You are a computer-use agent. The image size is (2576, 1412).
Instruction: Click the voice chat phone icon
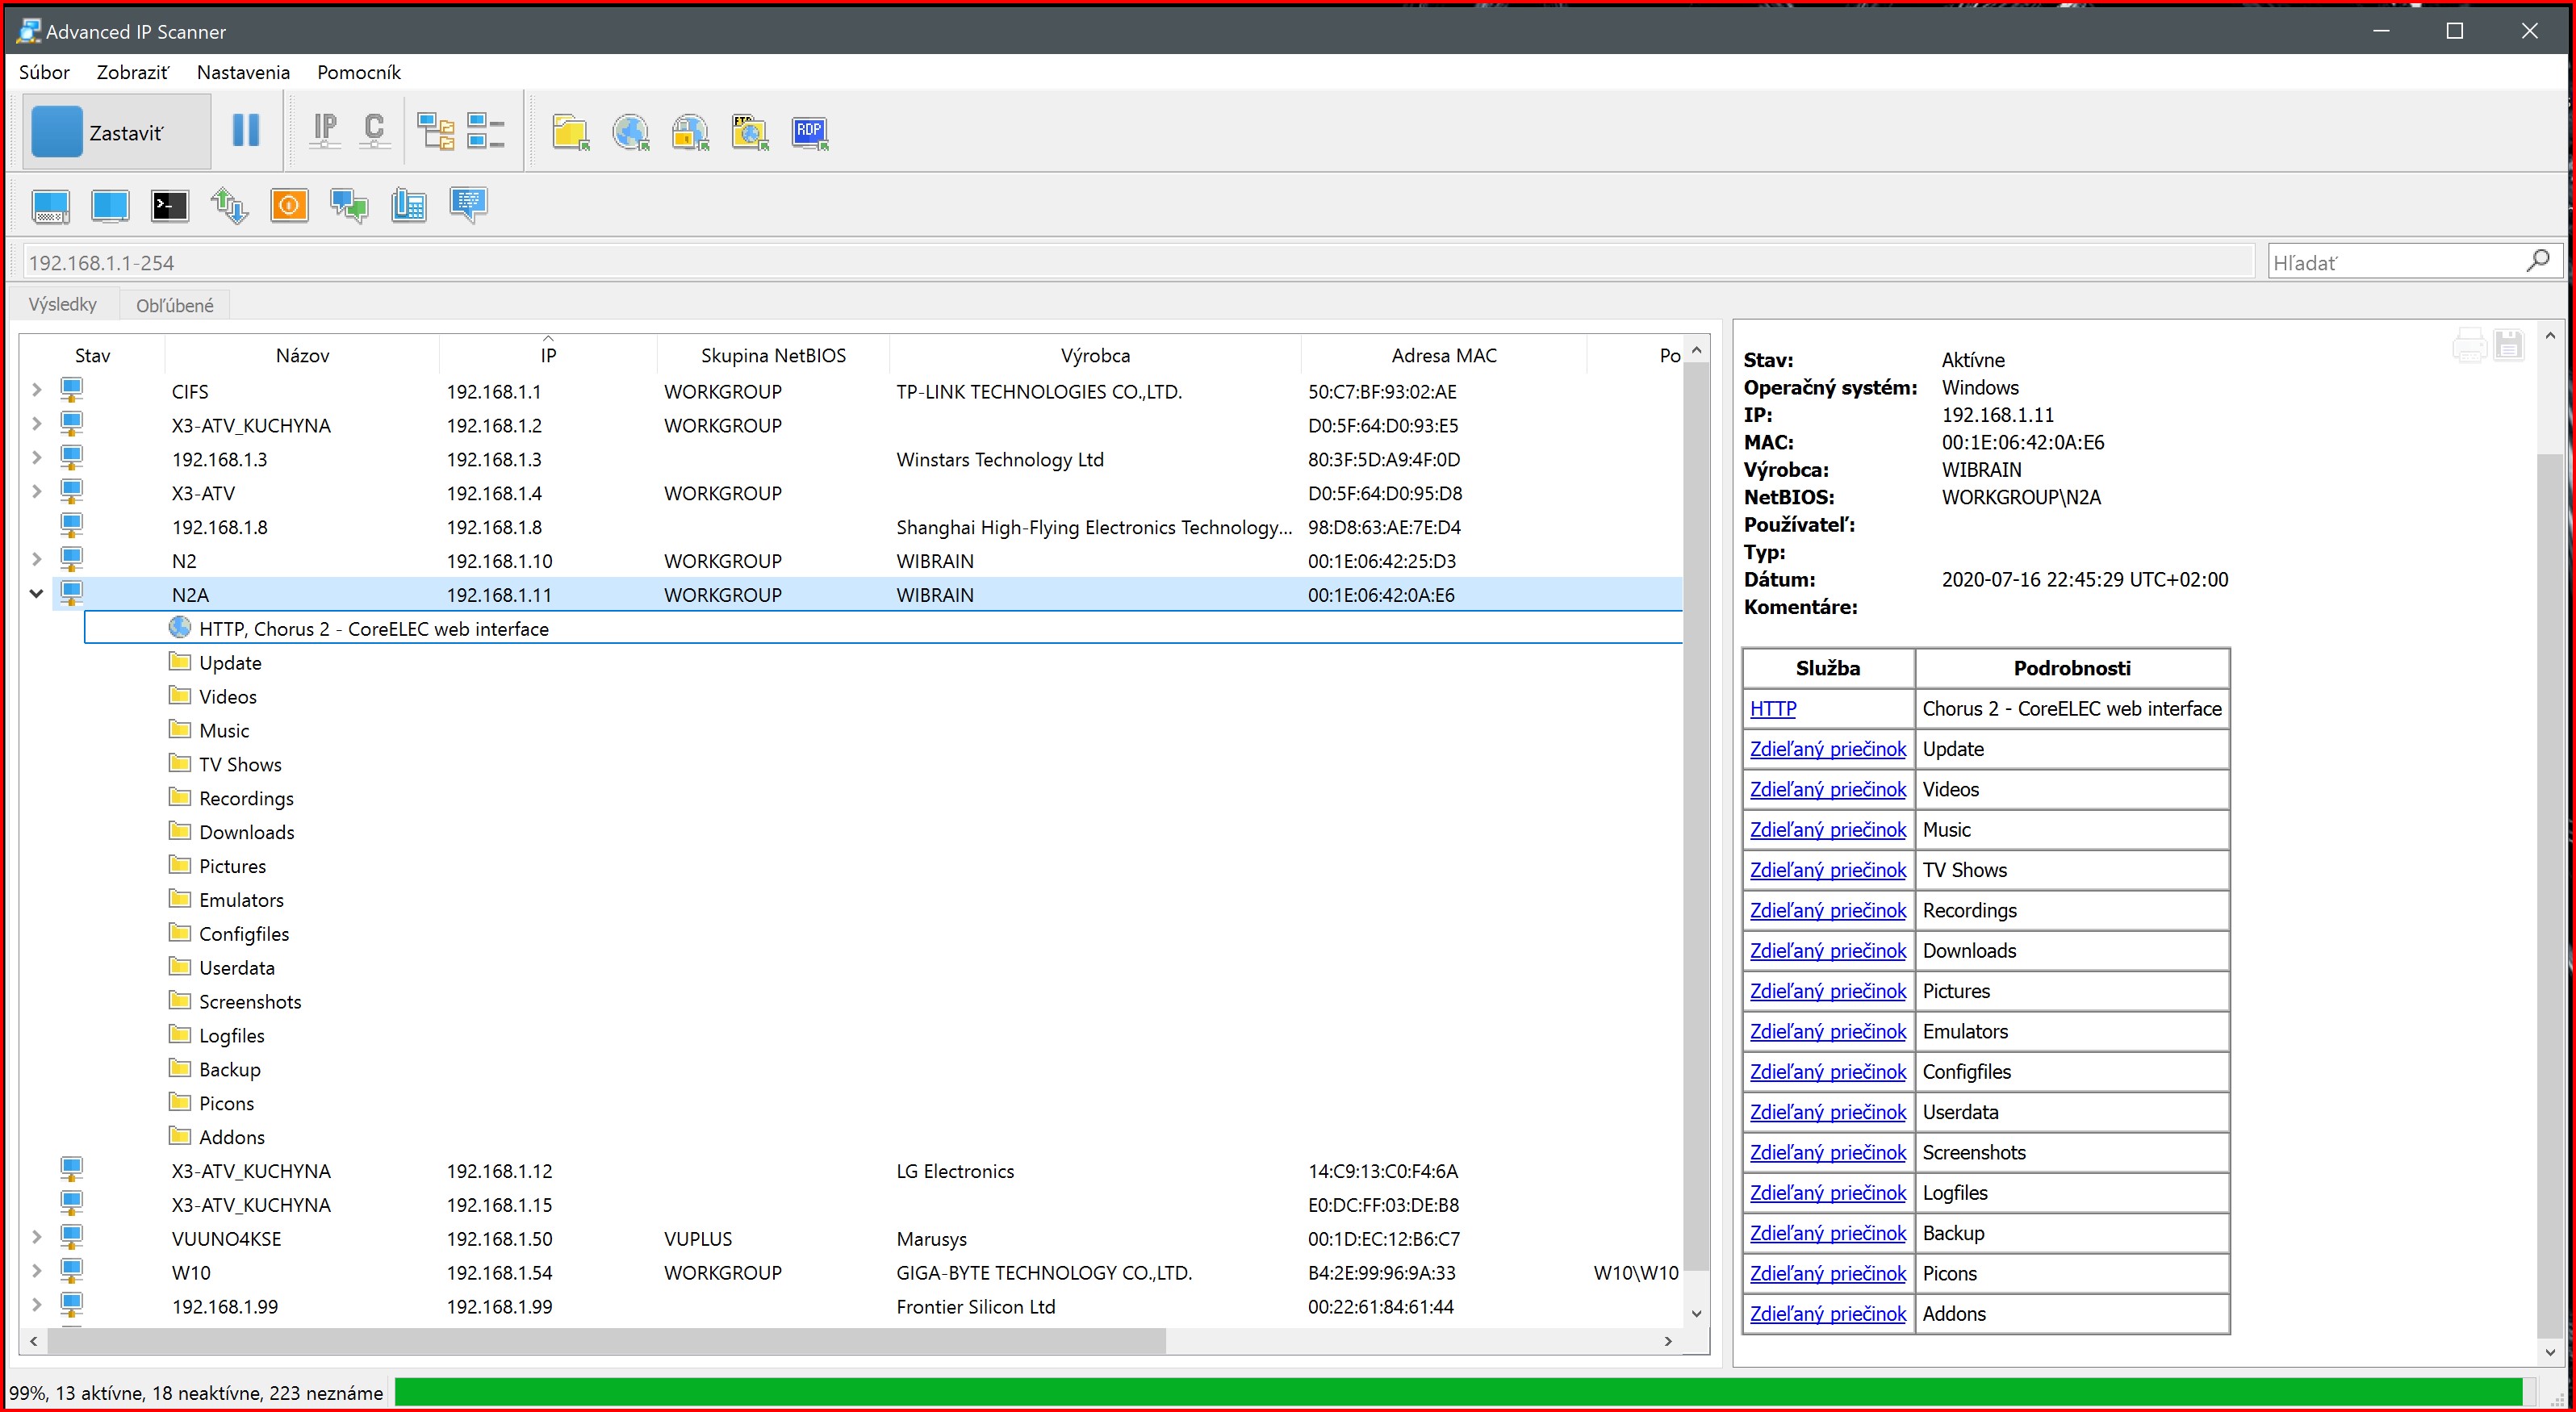tap(408, 205)
